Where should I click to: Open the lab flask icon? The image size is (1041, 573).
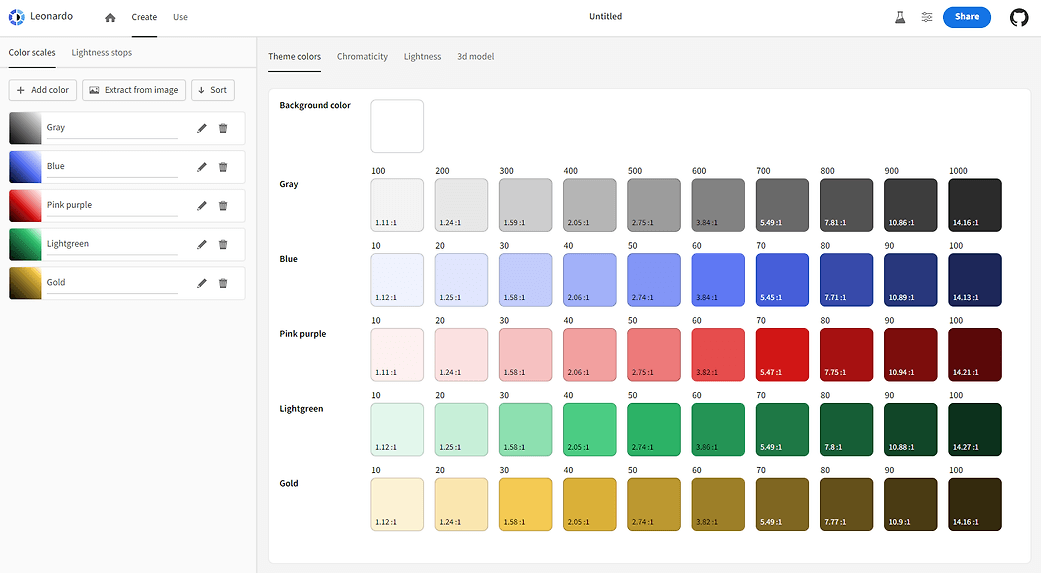click(900, 17)
